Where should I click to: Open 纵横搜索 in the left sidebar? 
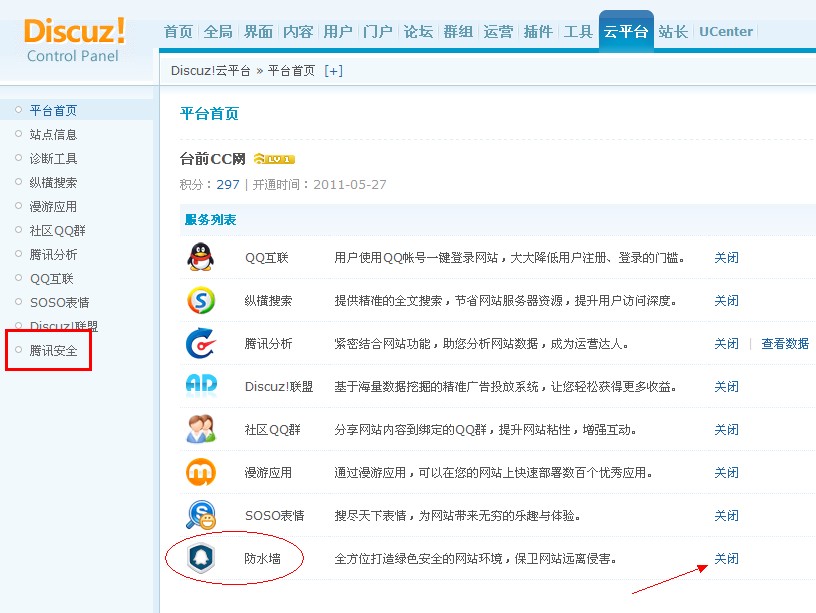(x=54, y=182)
